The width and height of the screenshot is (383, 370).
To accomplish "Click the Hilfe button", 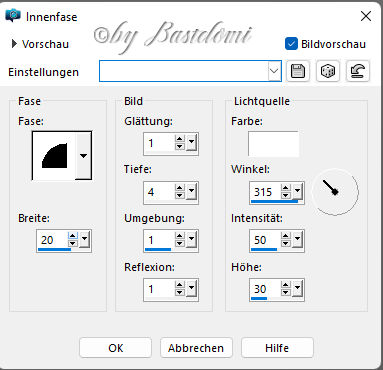I will [277, 348].
